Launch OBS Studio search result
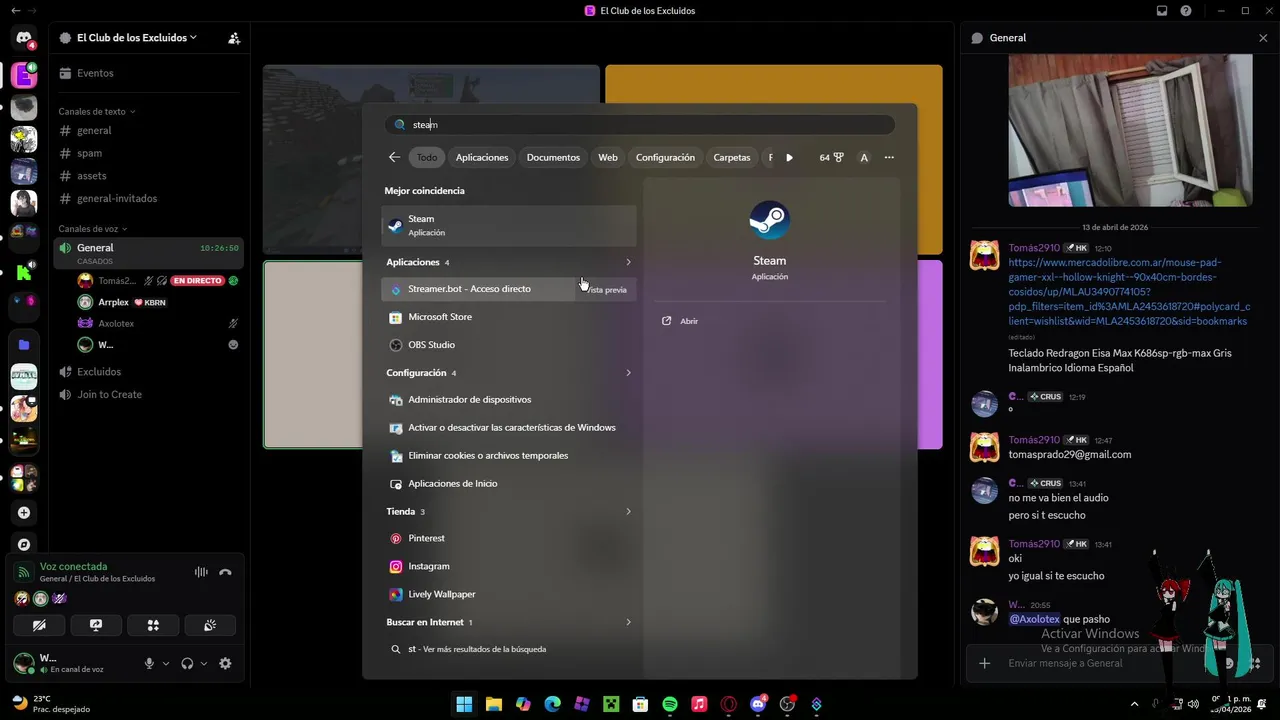1280x720 pixels. 509,345
